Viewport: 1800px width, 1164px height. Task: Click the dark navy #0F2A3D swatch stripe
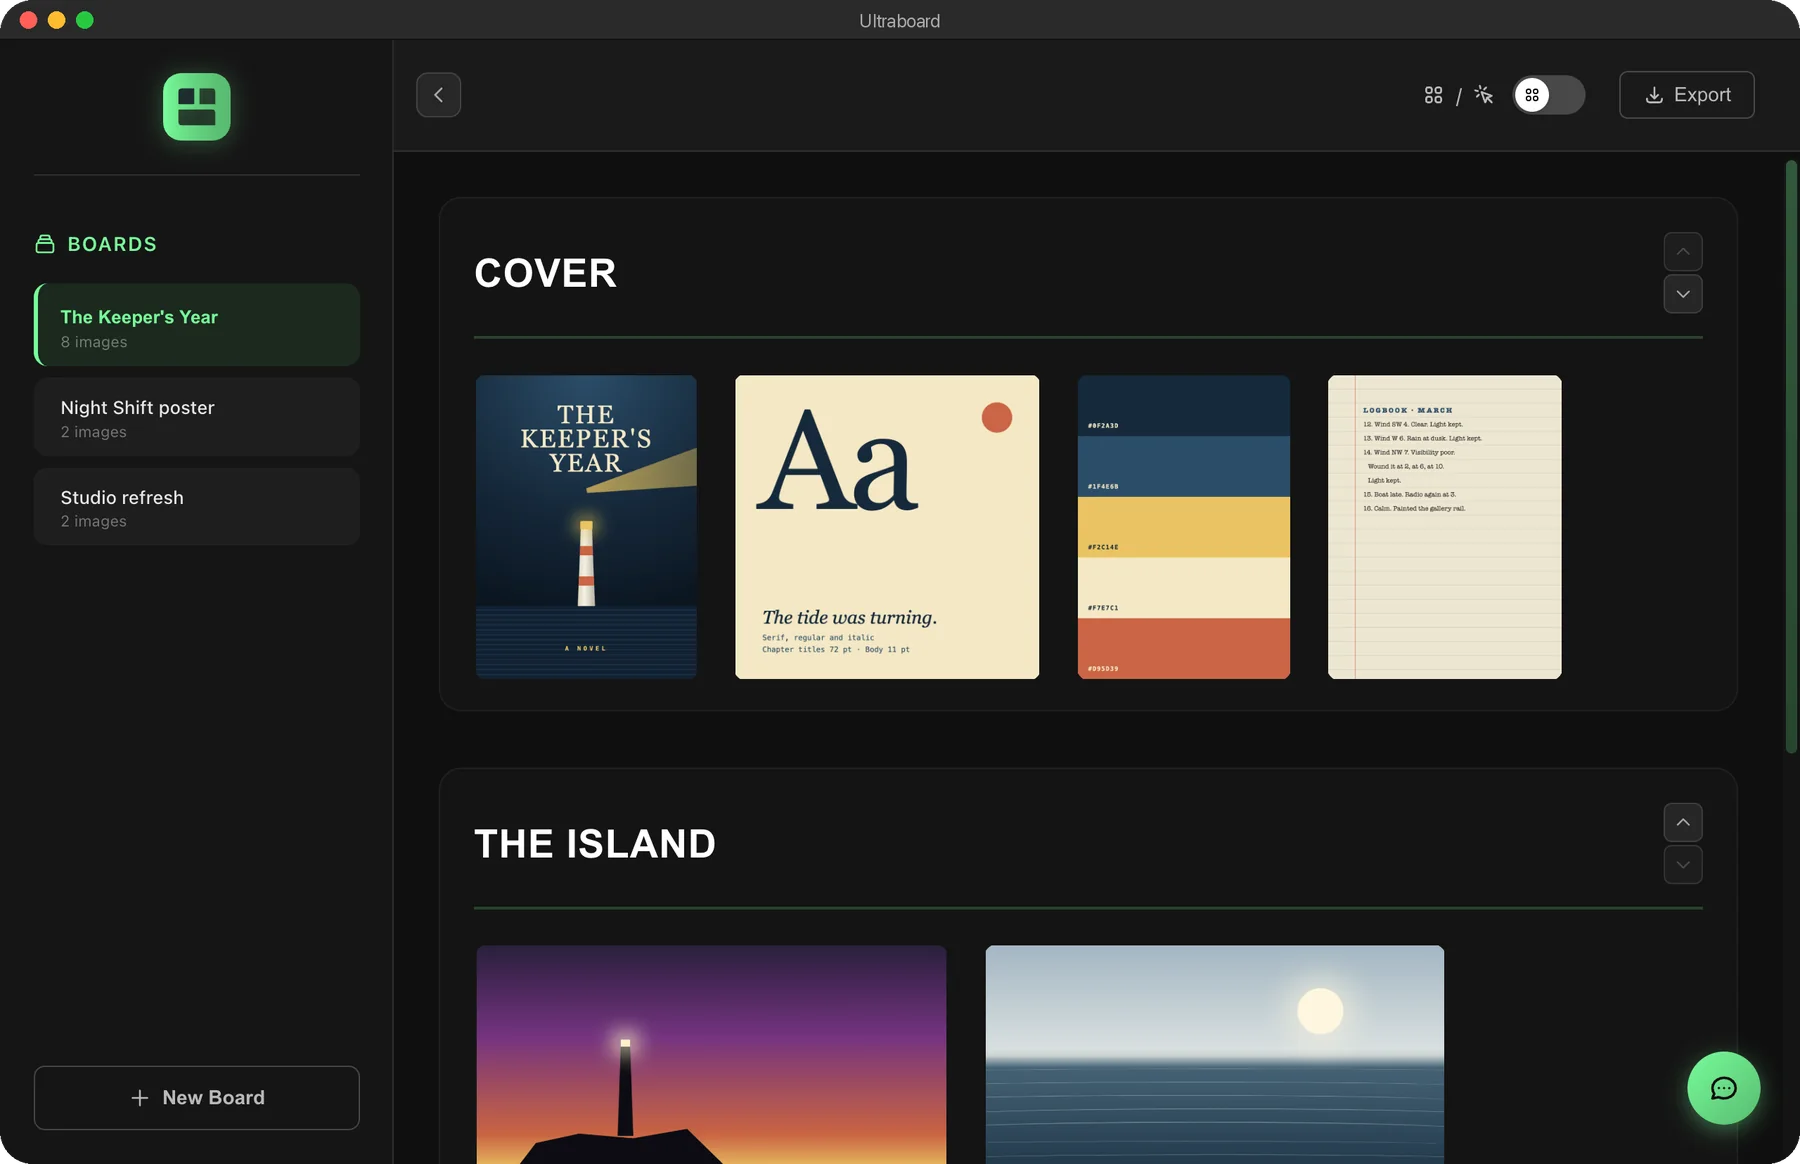pyautogui.click(x=1184, y=406)
